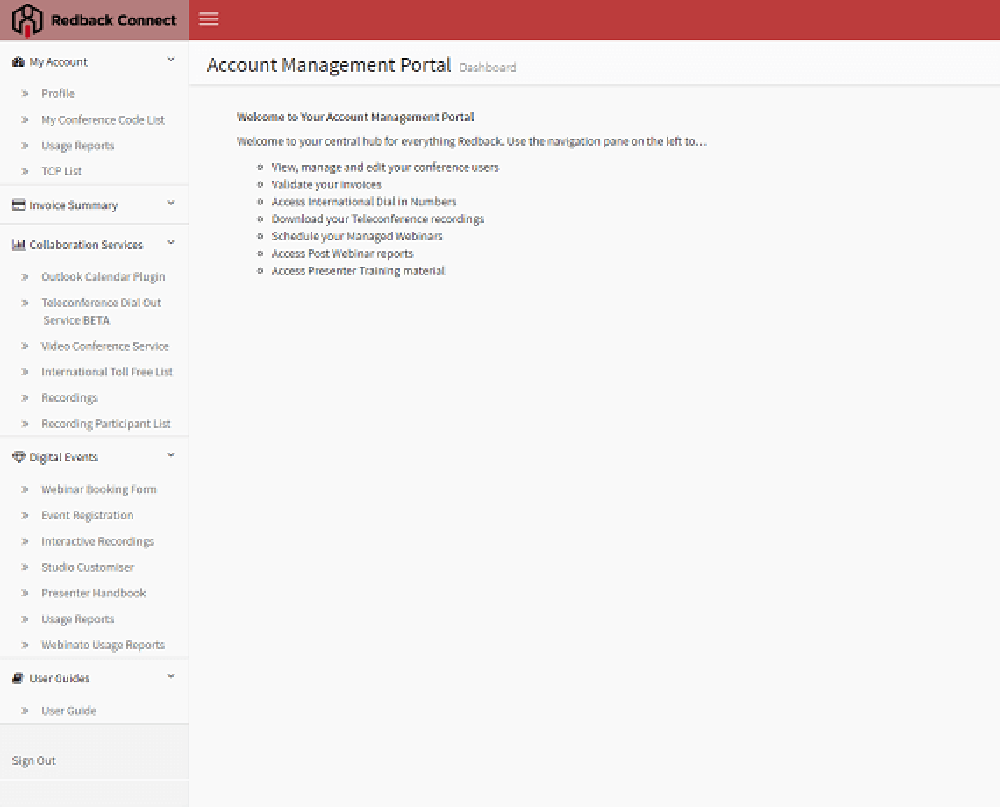Click 'View, manage and edit your conference users'
This screenshot has height=807, width=1000.
click(x=385, y=167)
